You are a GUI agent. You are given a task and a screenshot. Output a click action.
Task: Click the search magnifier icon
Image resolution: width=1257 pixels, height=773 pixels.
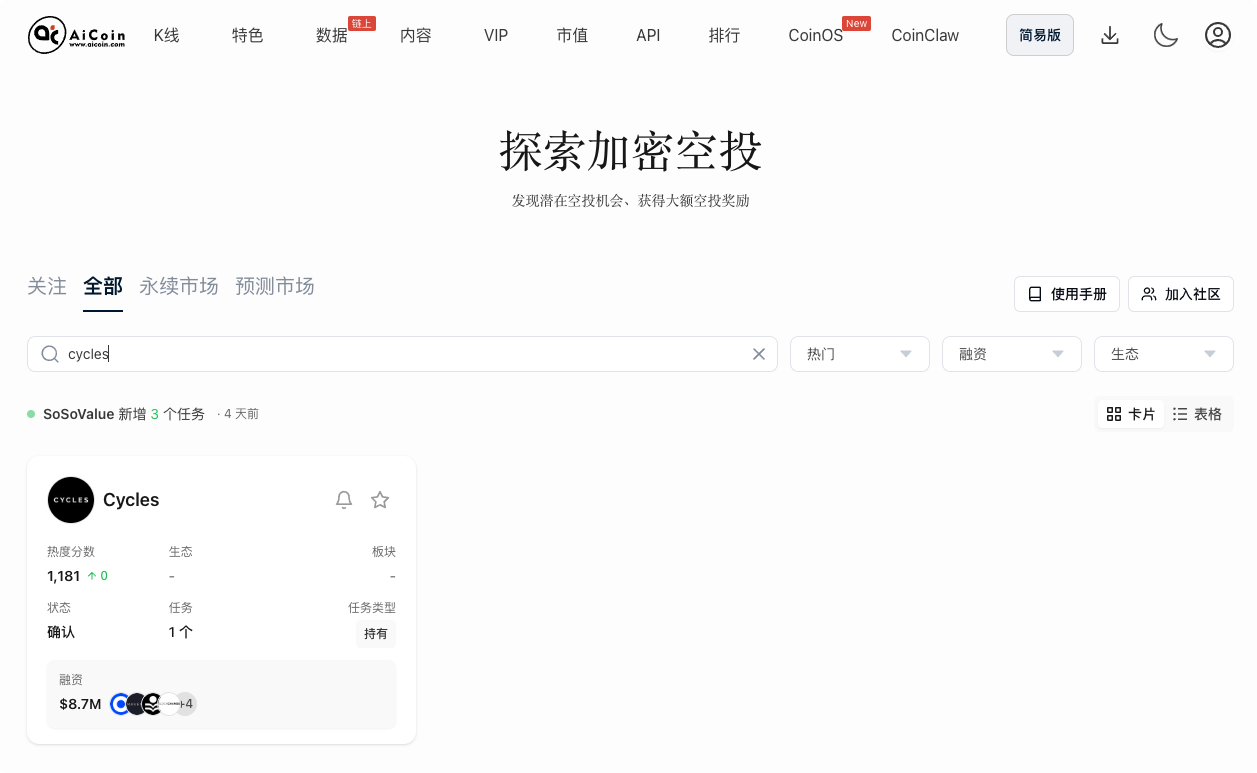point(50,354)
